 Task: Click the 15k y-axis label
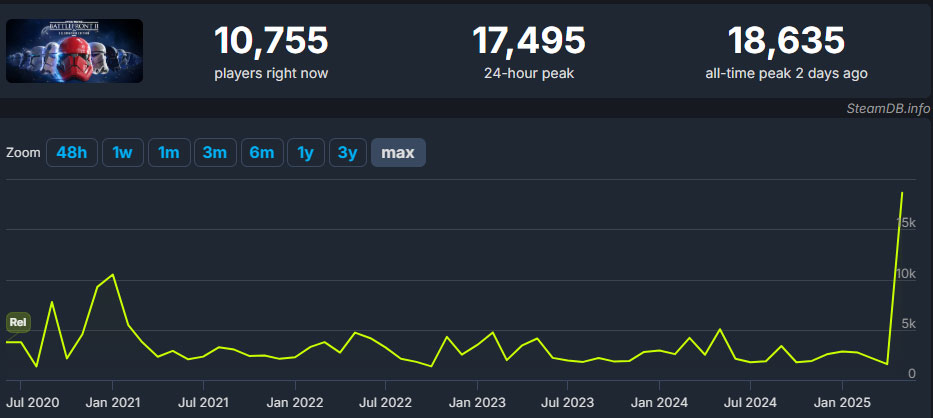pyautogui.click(x=906, y=223)
